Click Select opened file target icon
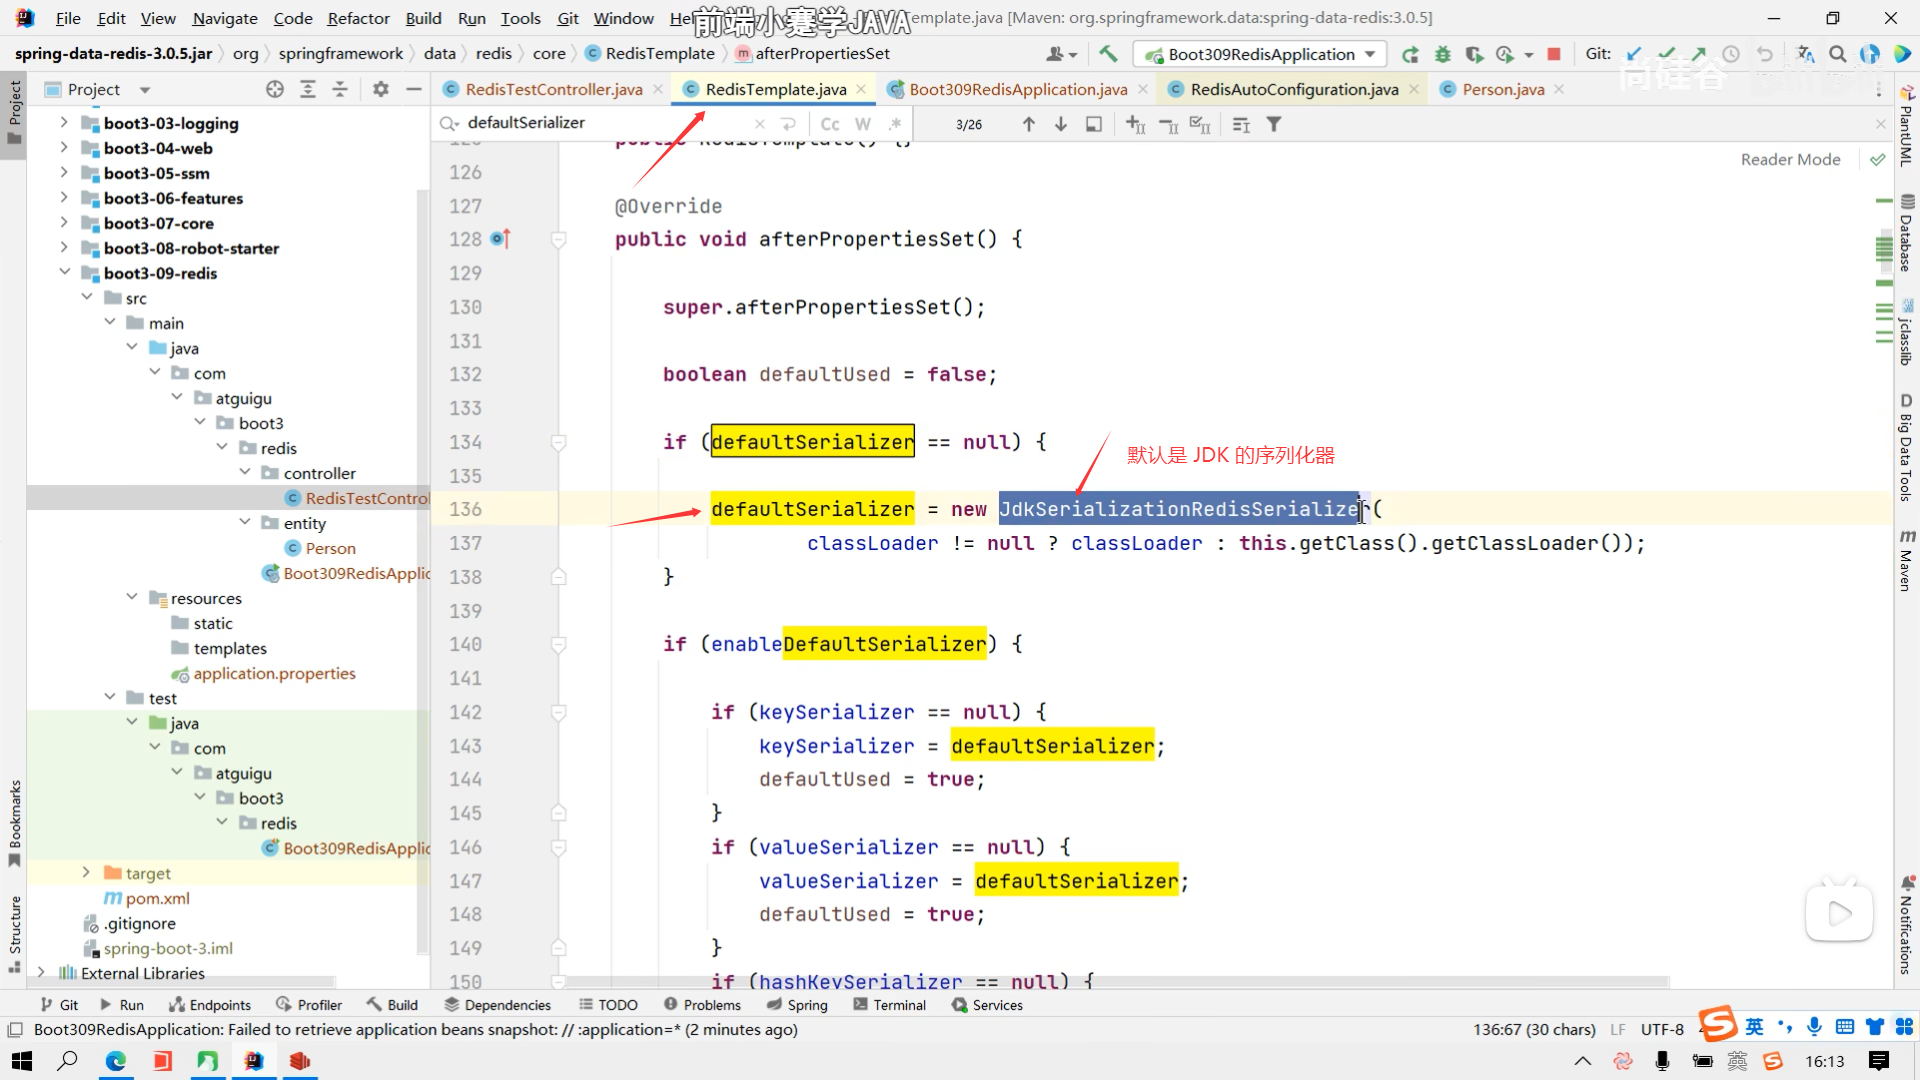The image size is (1920, 1080). 275,89
